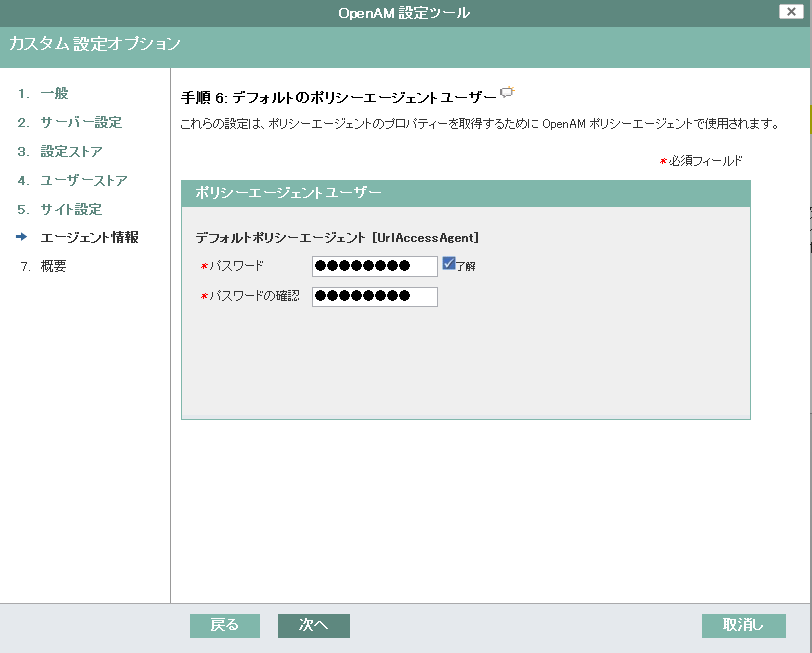Open step 3 設定ストア
812x653 pixels.
[71, 152]
